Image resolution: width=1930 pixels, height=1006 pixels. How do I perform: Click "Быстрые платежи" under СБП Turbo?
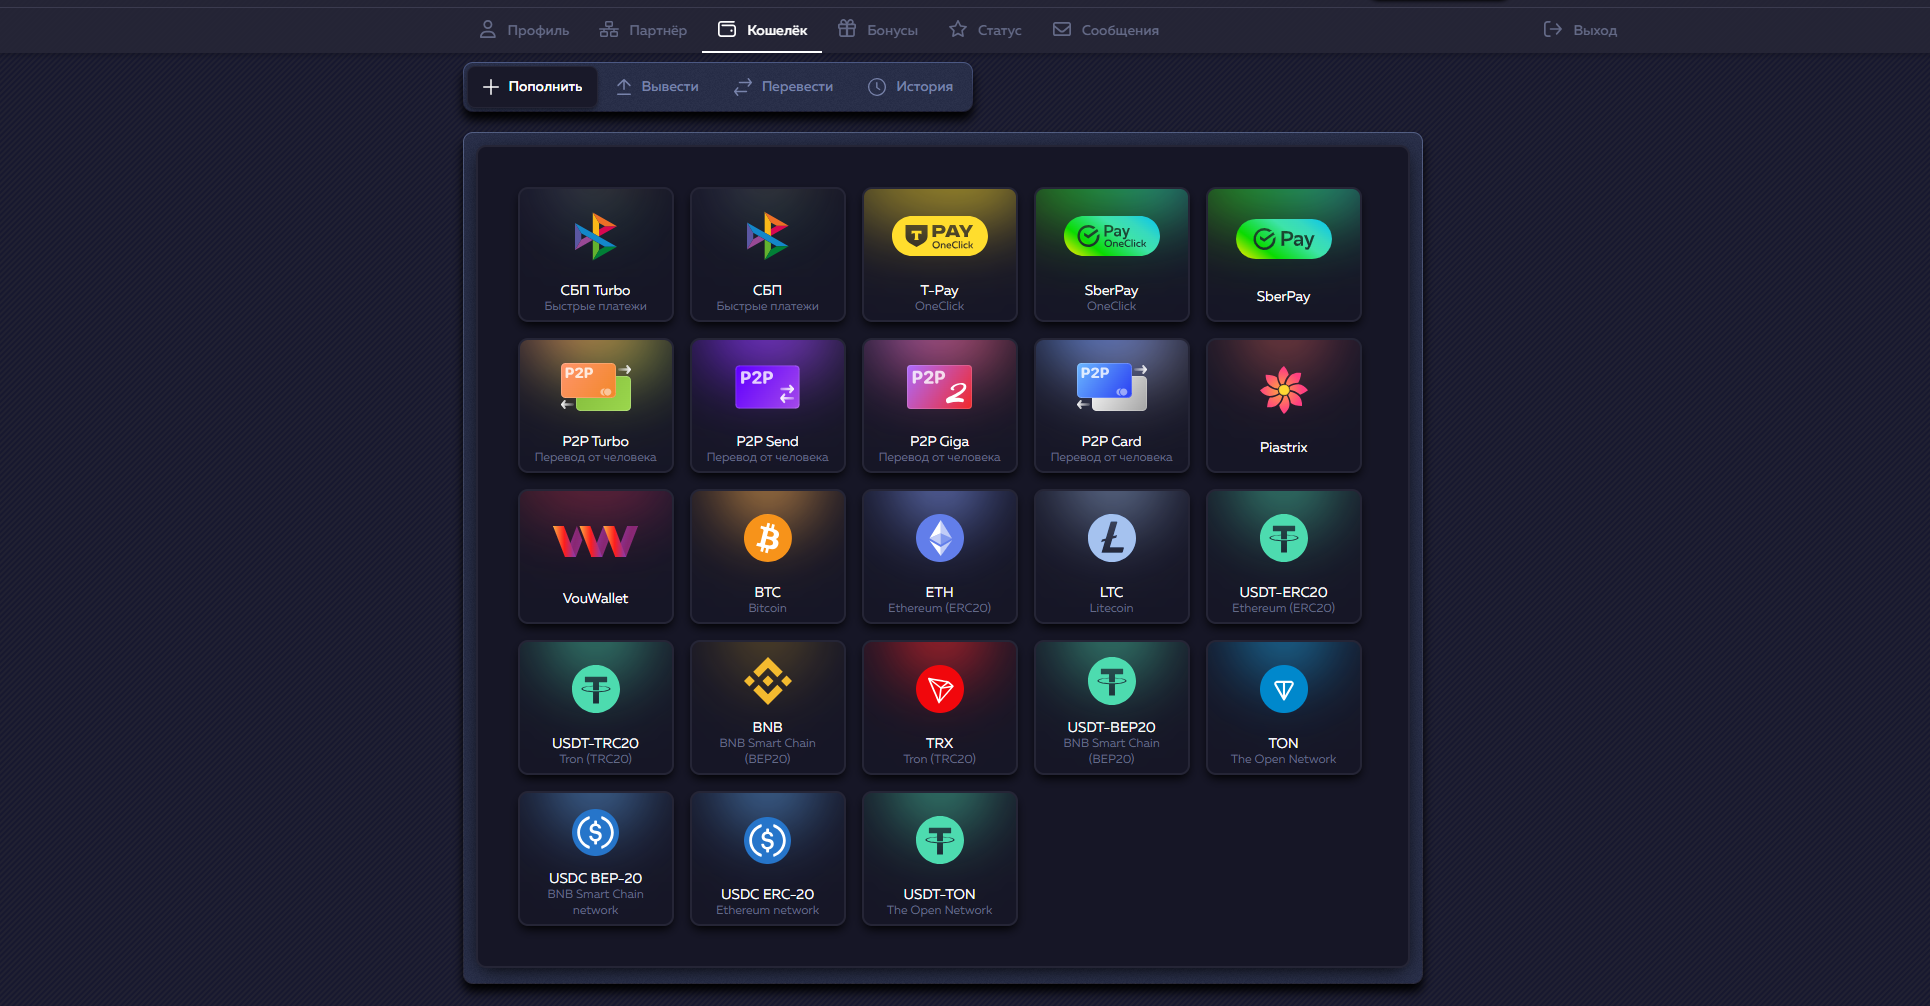click(x=596, y=306)
